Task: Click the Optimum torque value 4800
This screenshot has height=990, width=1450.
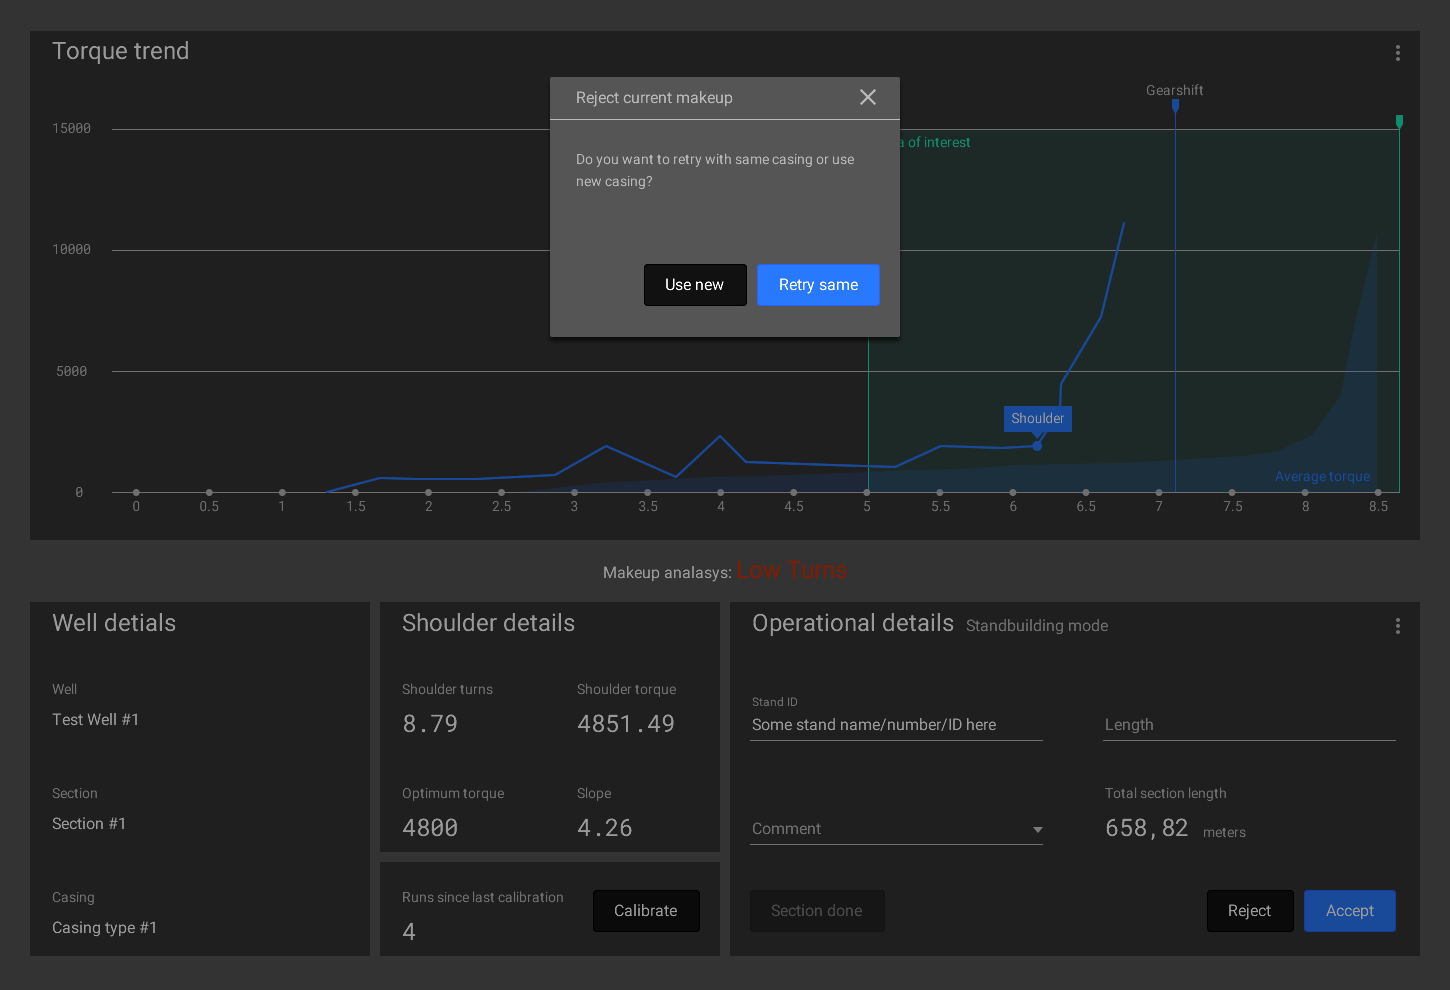Action: 430,828
